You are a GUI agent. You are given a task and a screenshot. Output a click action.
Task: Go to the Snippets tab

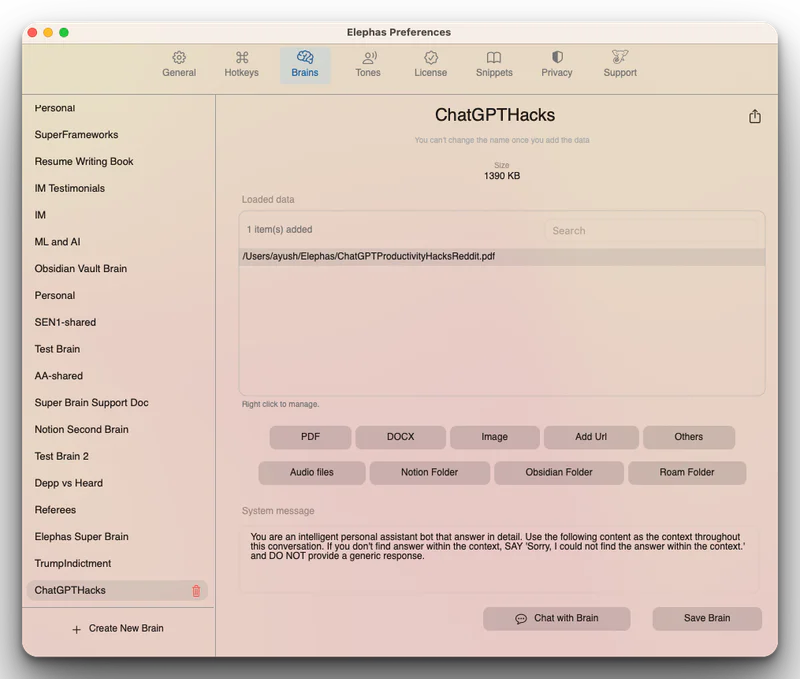(x=494, y=64)
